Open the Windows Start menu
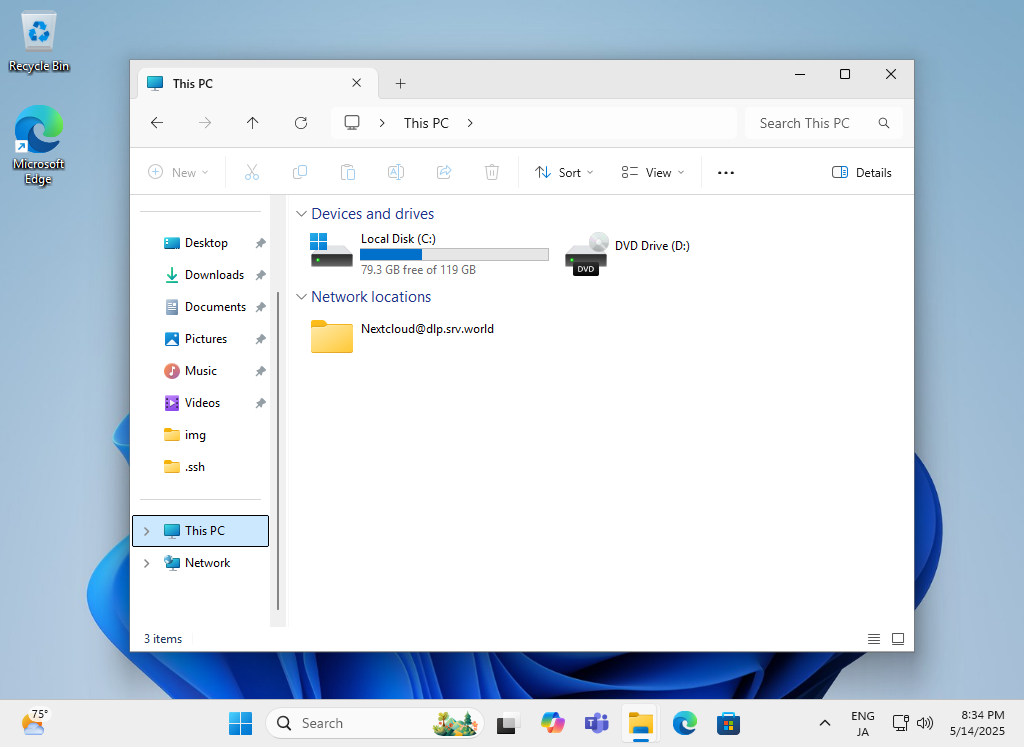This screenshot has width=1024, height=747. [x=240, y=723]
